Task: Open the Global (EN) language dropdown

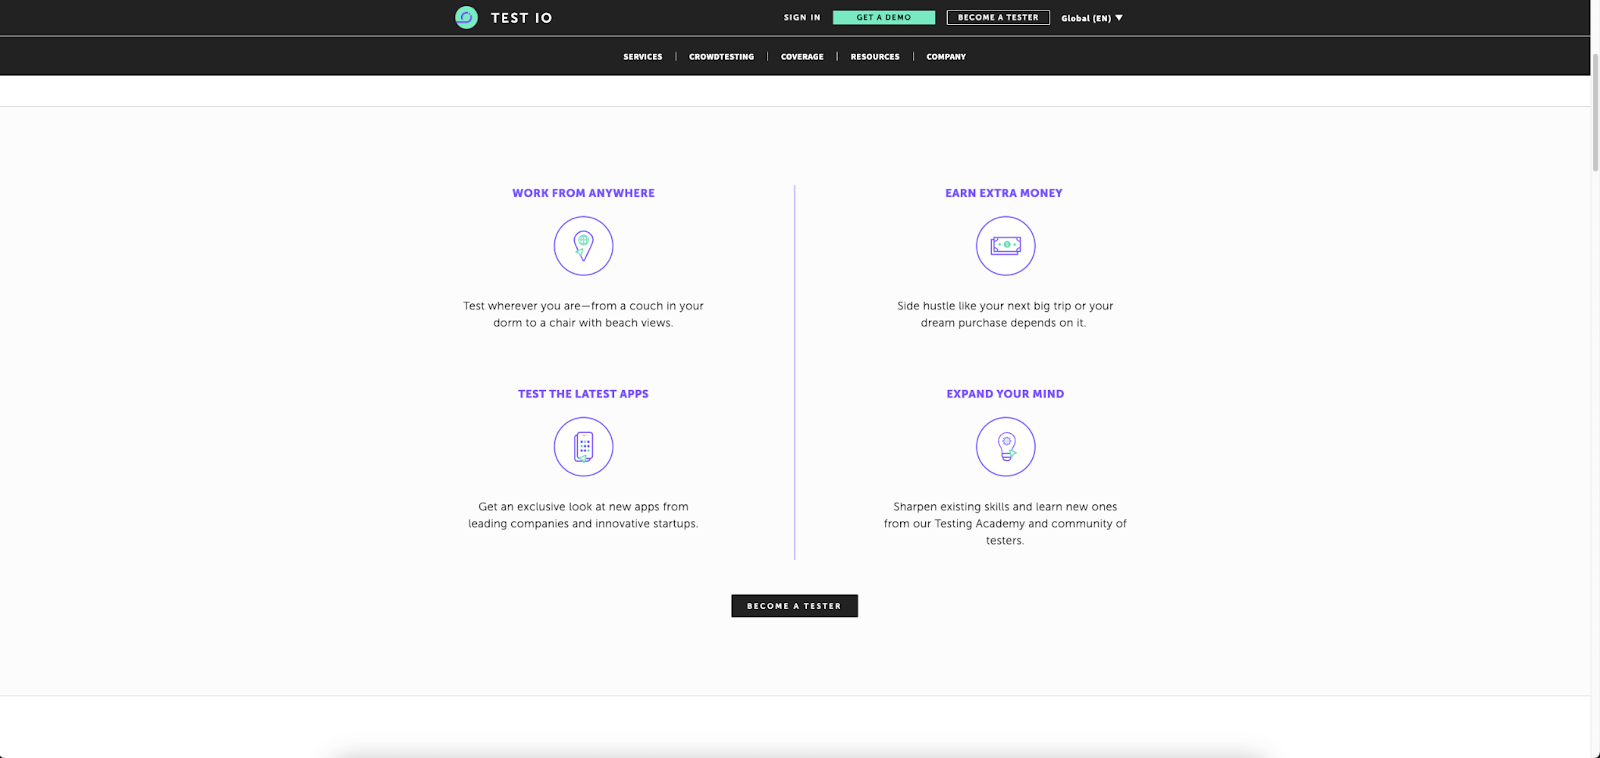Action: pos(1091,18)
